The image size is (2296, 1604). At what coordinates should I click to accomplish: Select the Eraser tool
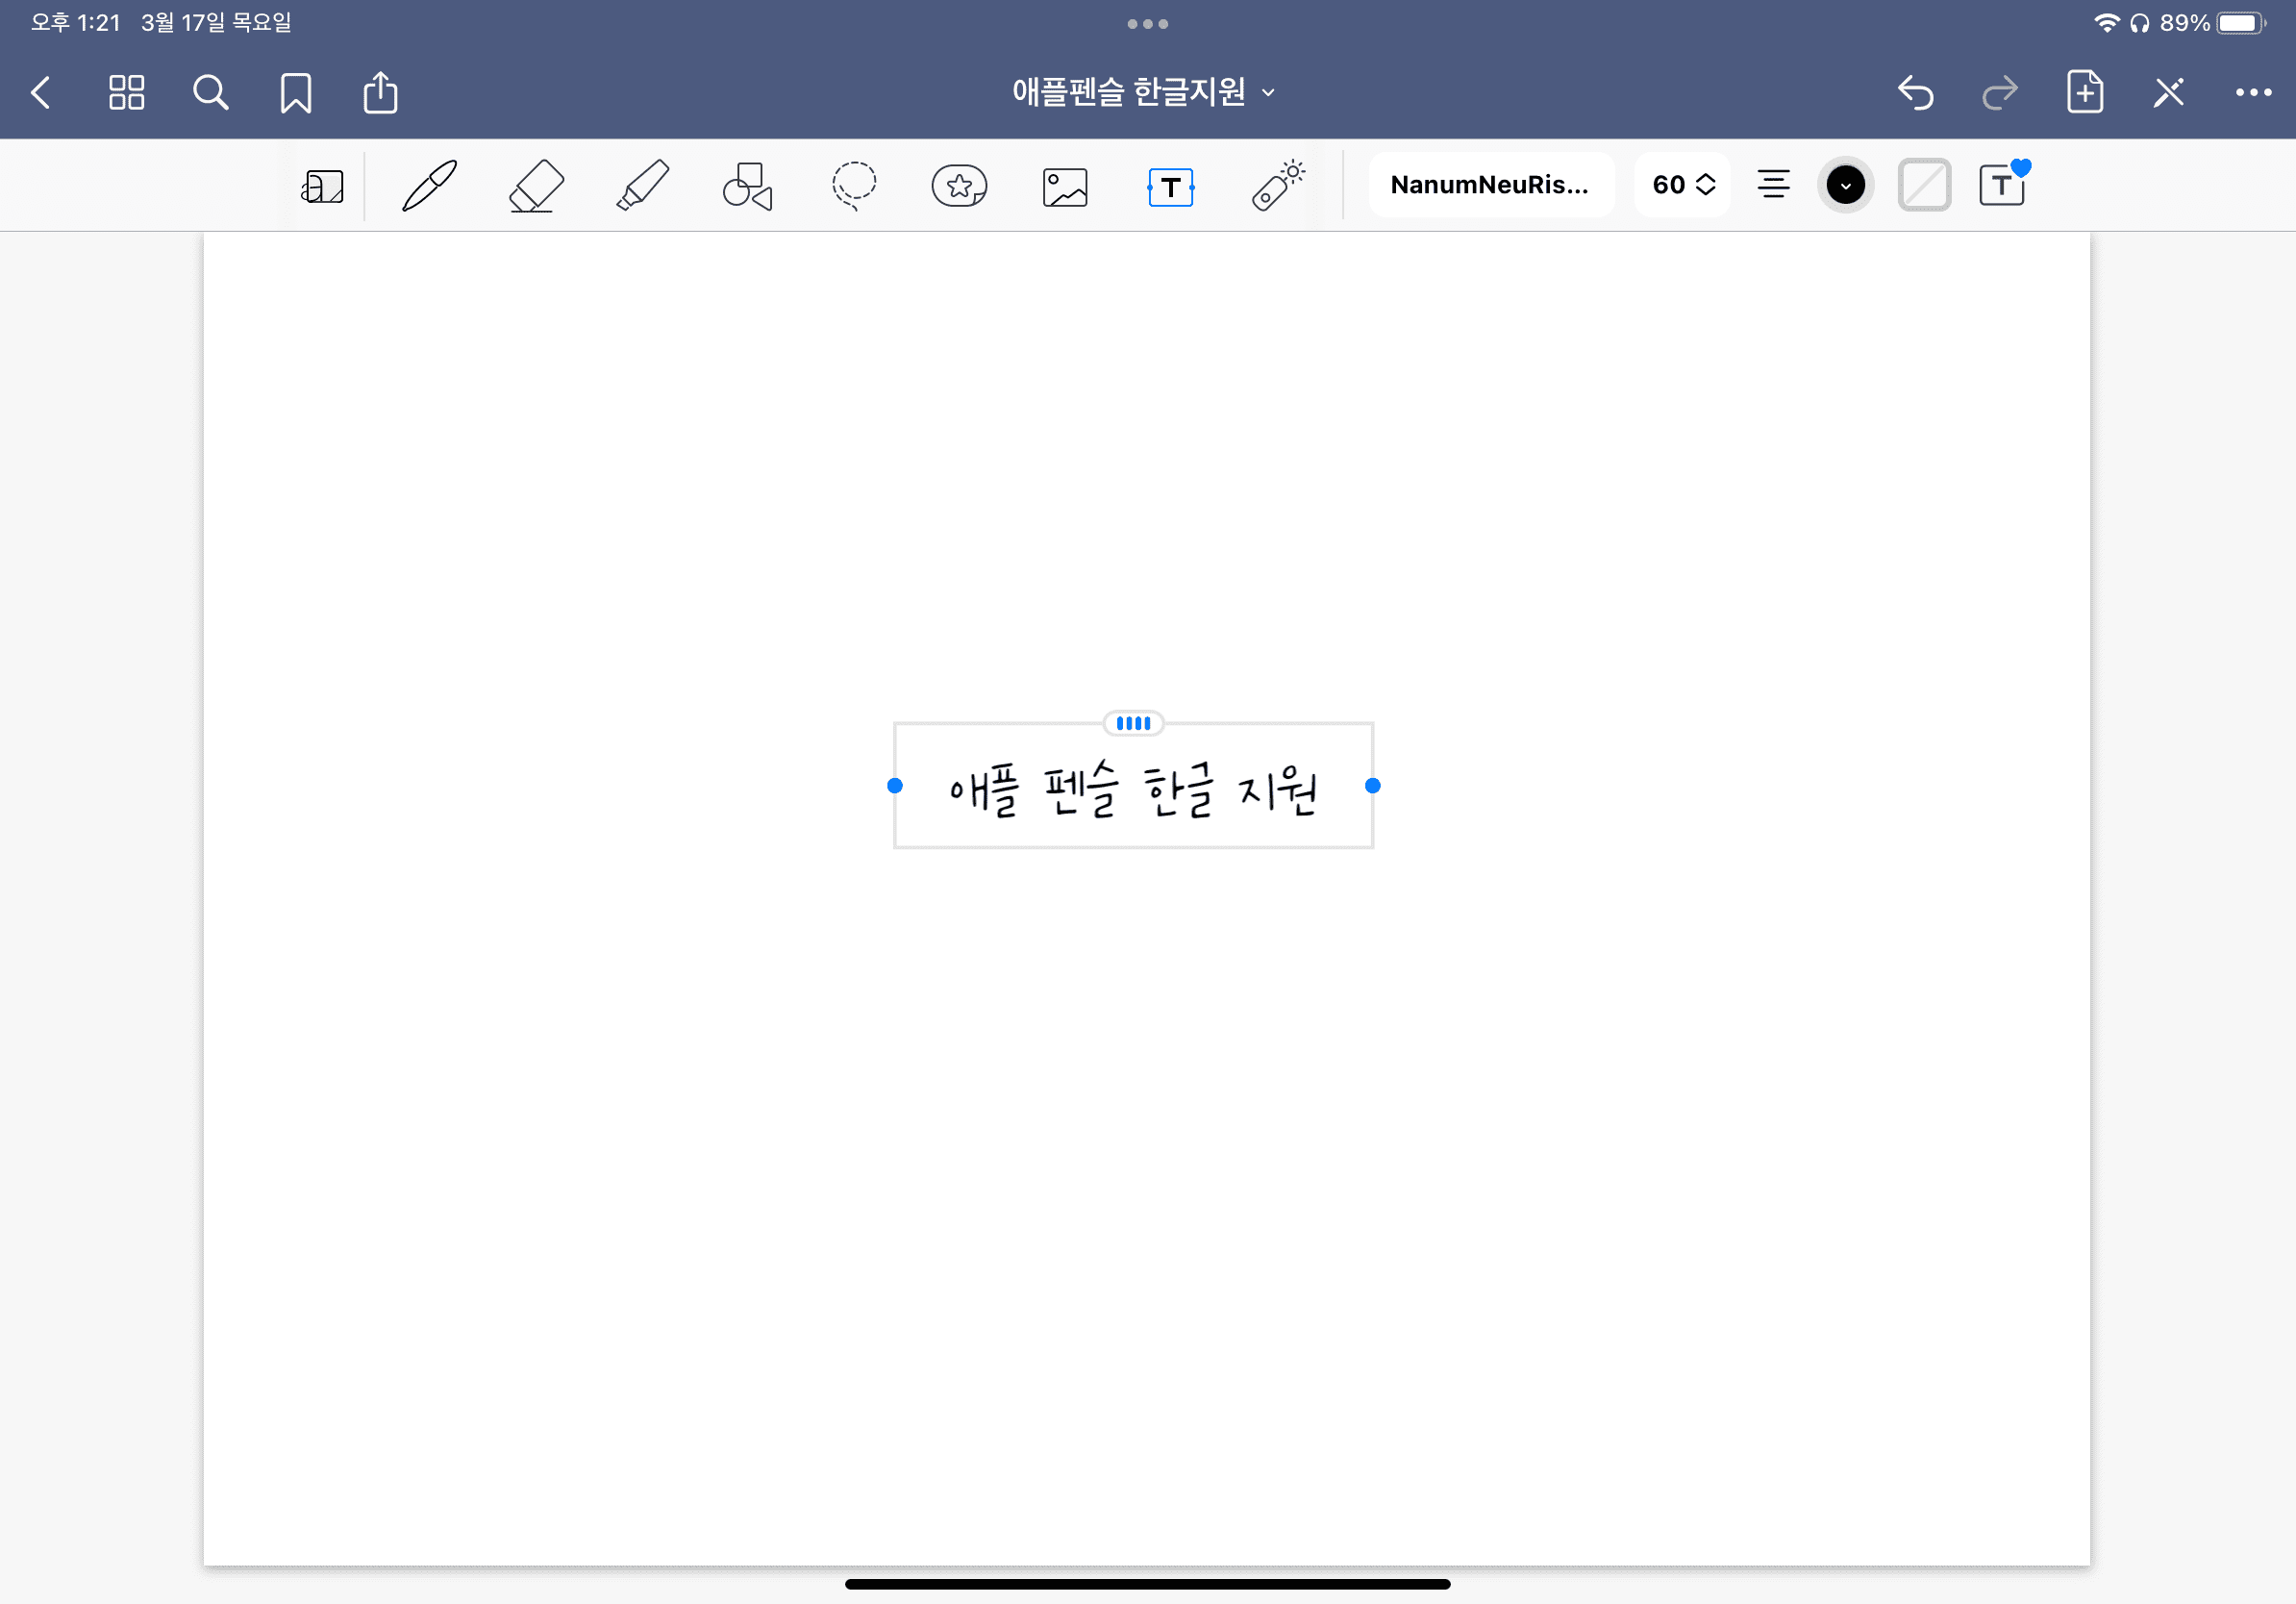[536, 185]
